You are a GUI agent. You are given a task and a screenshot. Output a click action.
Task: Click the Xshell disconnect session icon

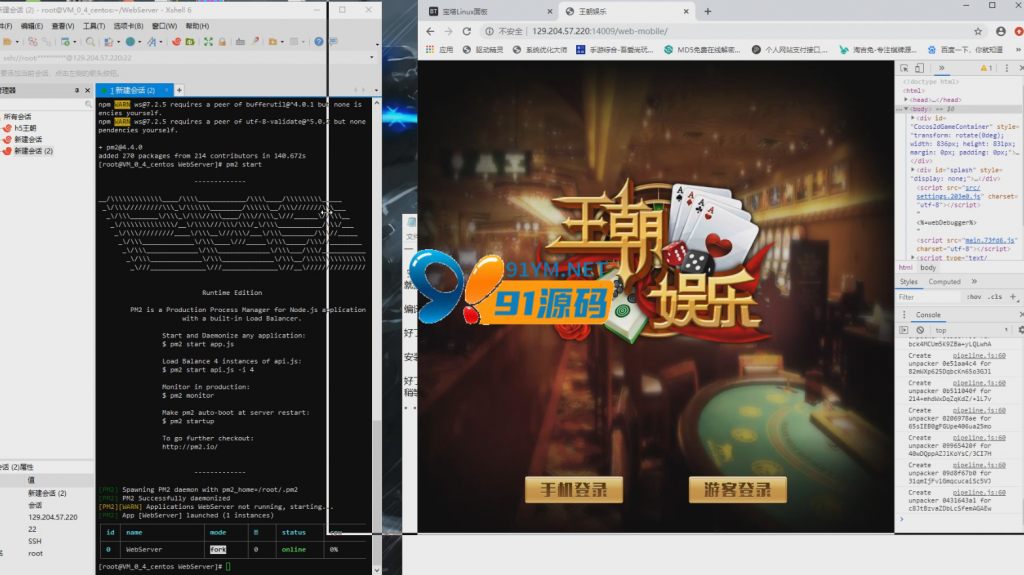(33, 42)
